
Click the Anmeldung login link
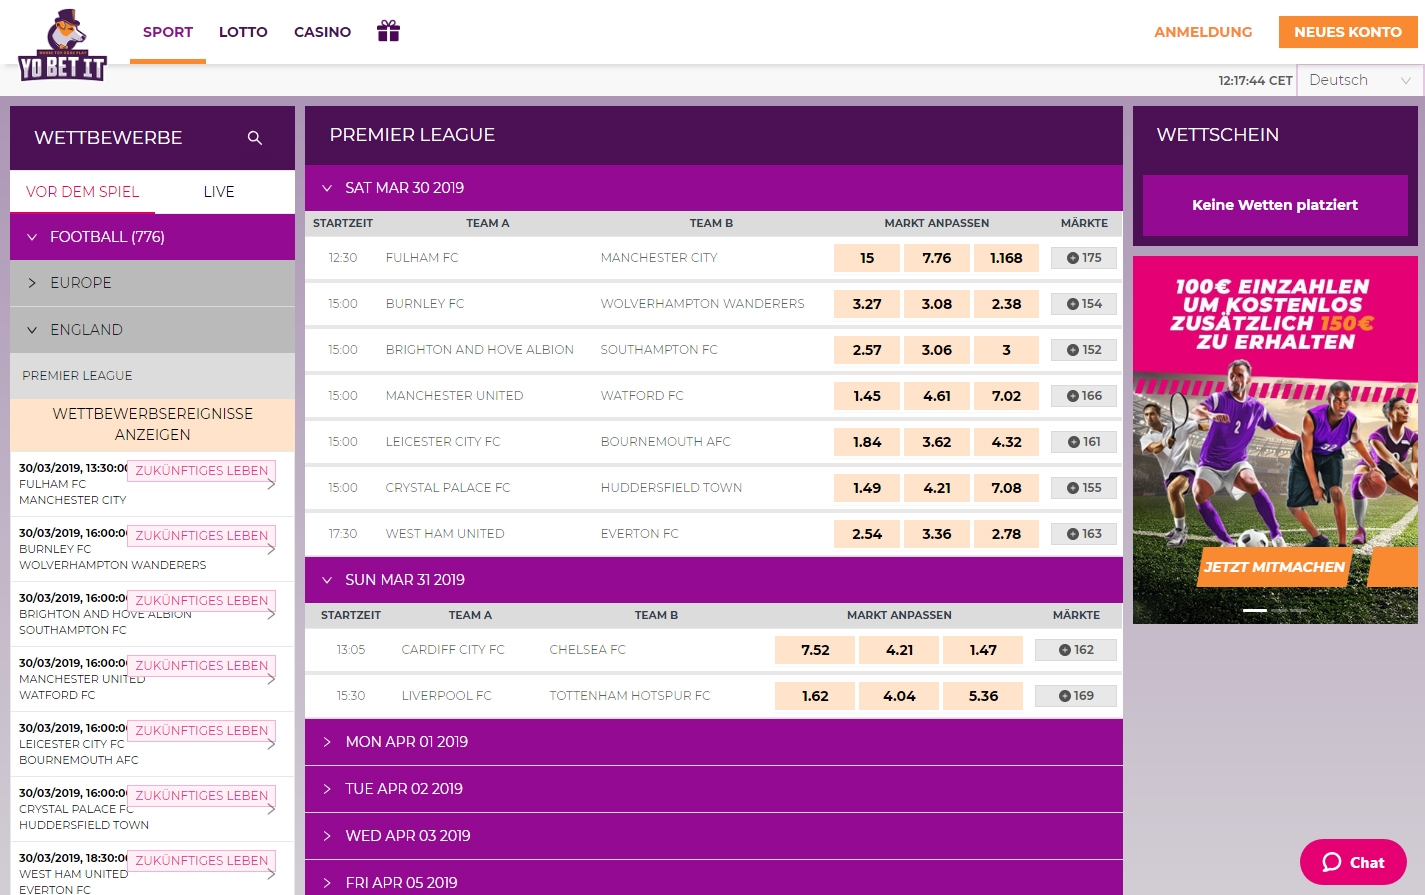pyautogui.click(x=1203, y=32)
